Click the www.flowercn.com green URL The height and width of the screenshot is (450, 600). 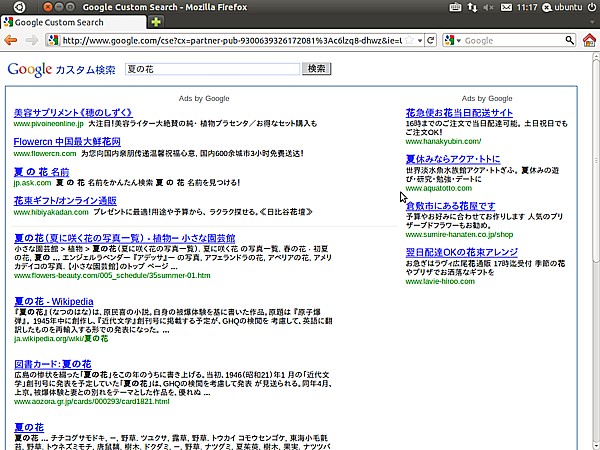tap(45, 153)
